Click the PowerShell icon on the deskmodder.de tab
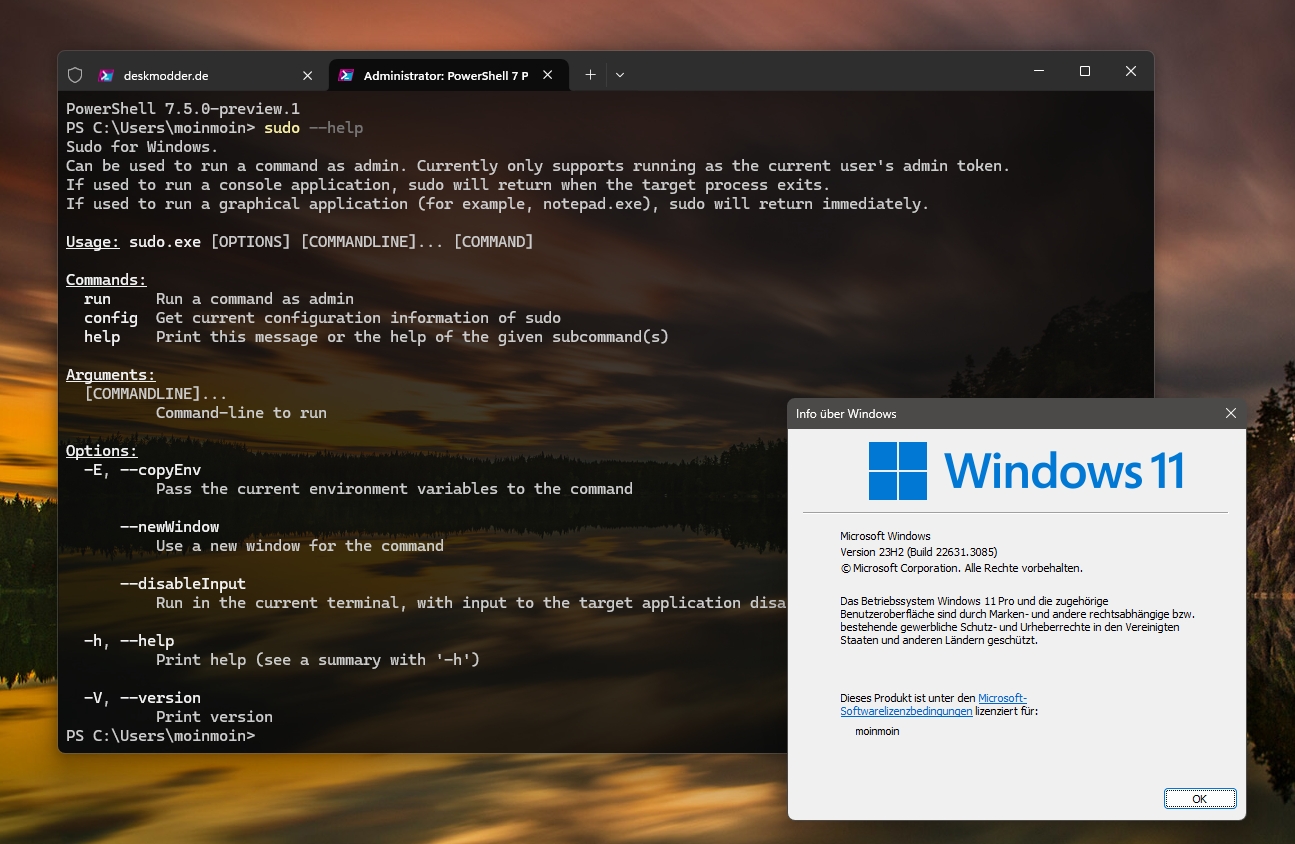Screen dimensions: 1295x844 click(106, 75)
